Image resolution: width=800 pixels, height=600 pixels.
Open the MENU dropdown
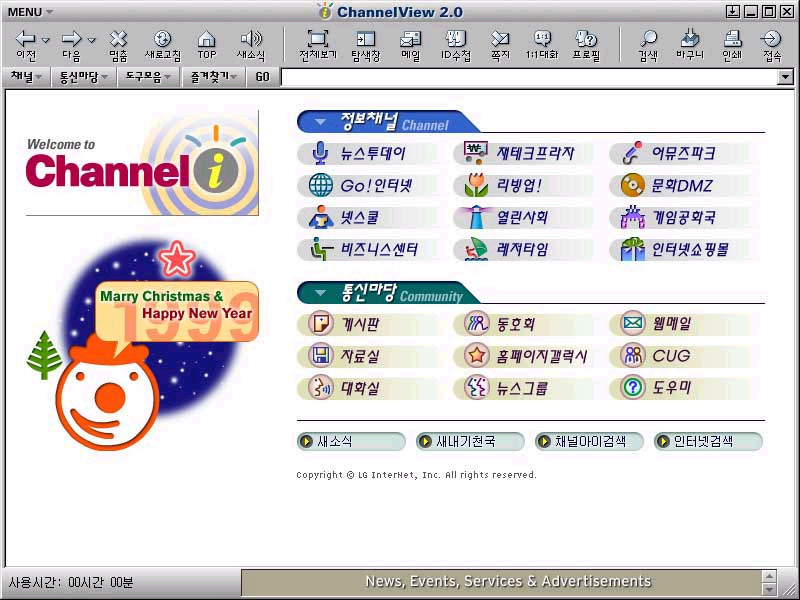30,12
